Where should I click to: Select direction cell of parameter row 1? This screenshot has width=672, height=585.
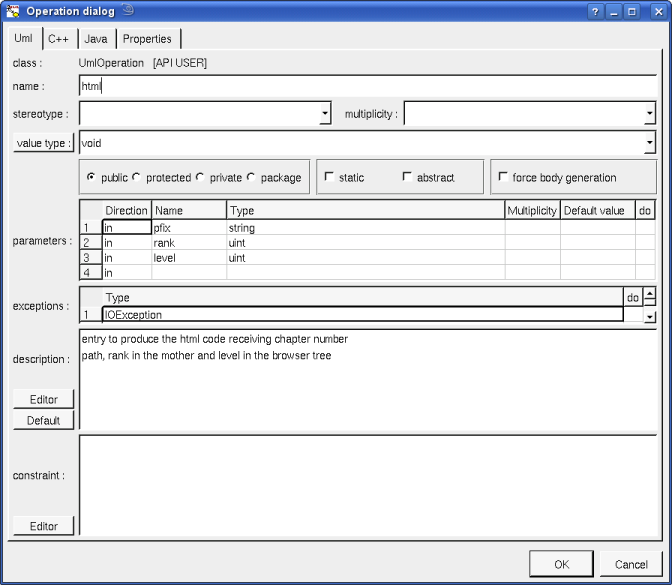127,228
